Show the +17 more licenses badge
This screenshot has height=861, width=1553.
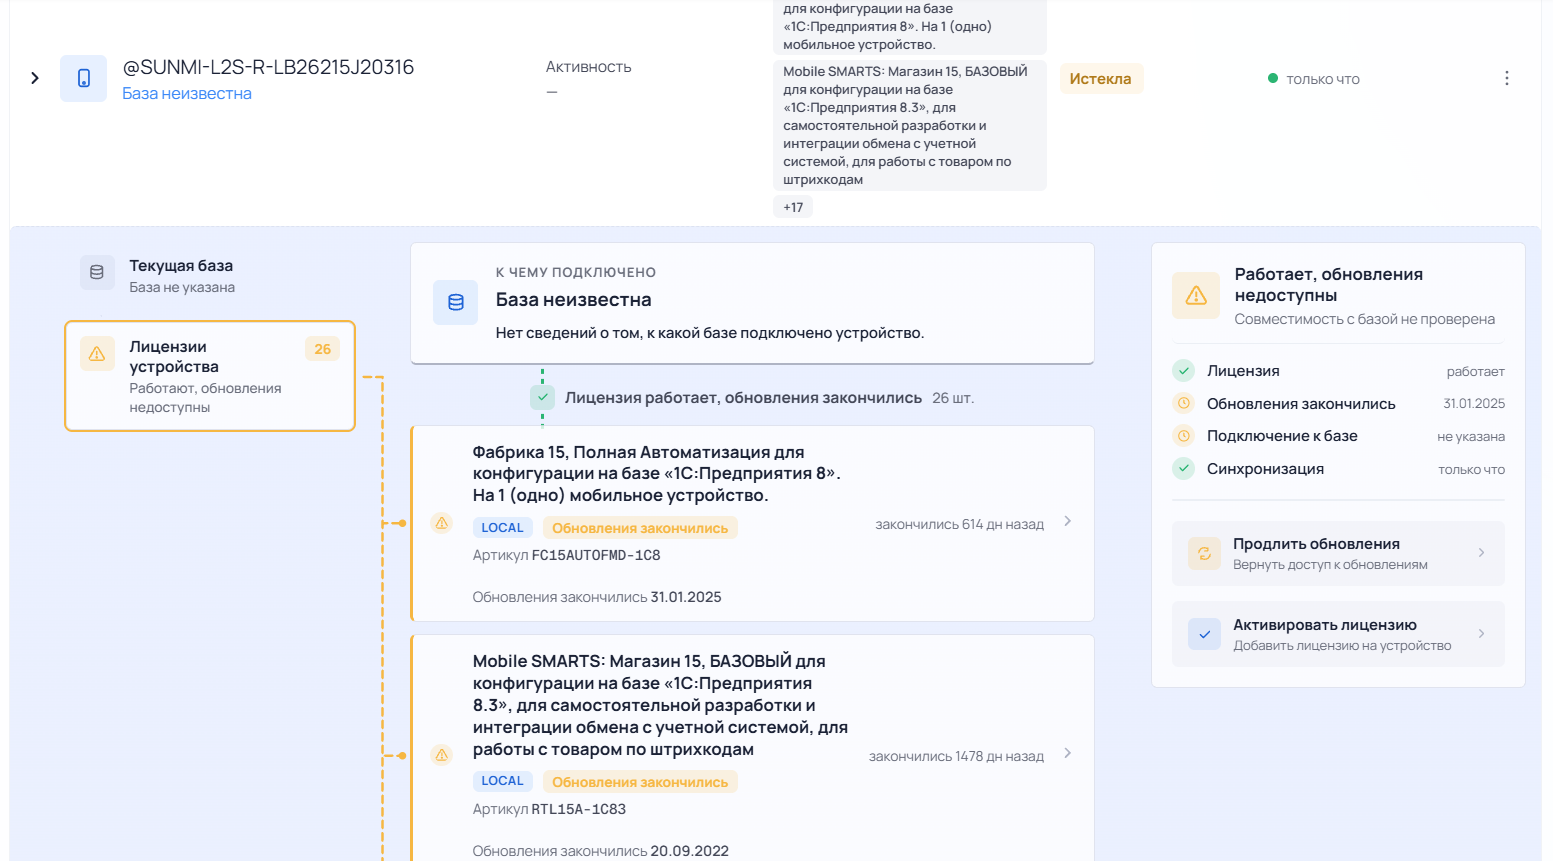point(793,207)
